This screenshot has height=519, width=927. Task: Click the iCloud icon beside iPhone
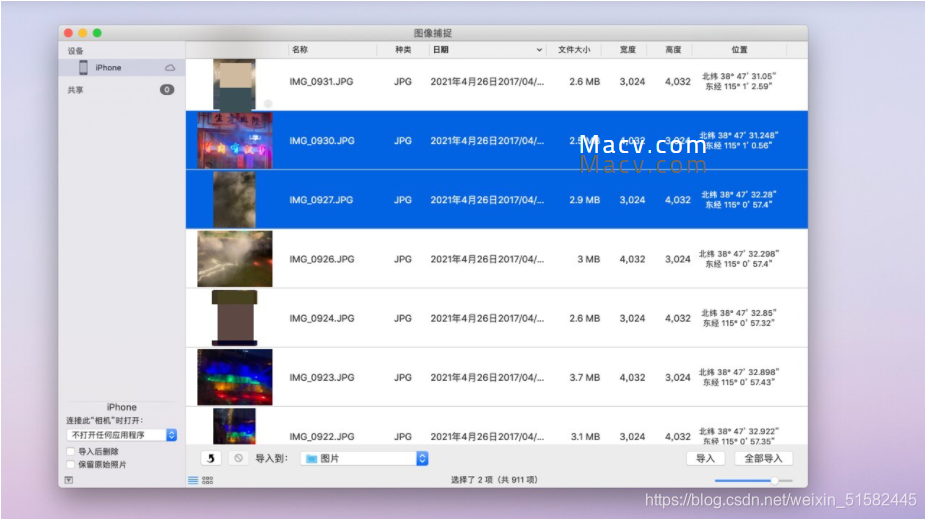pyautogui.click(x=170, y=67)
